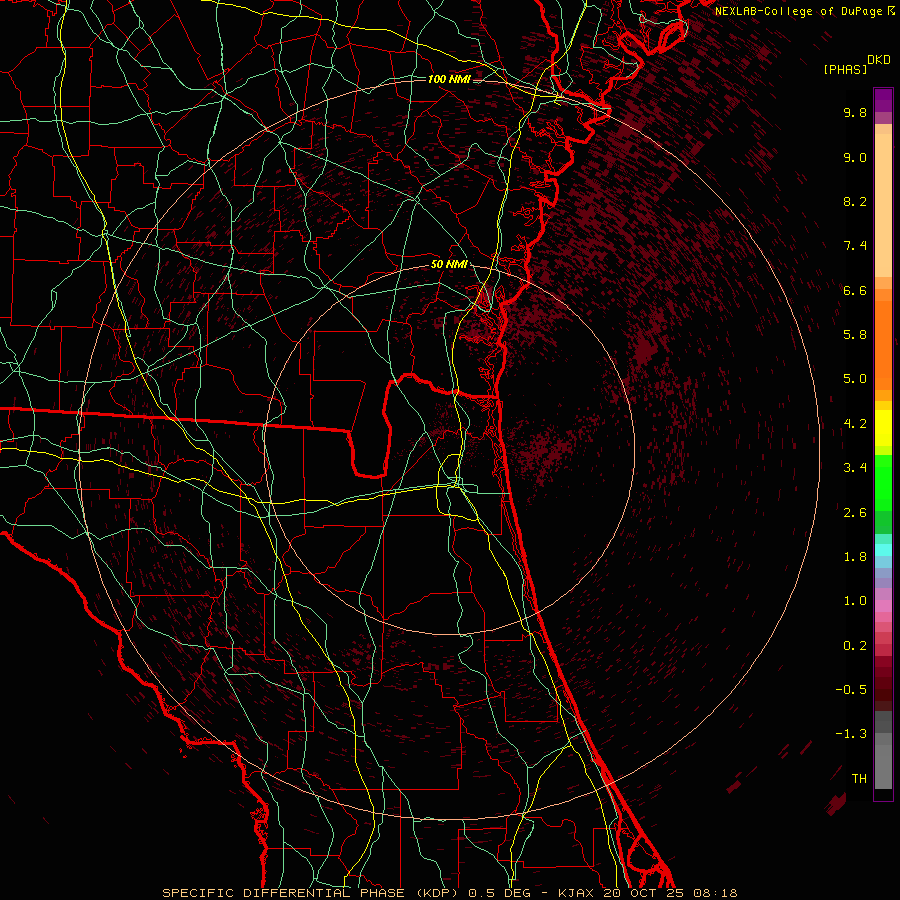Select the 9.8 value on color scale
Viewport: 900px width, 900px height.
[855, 112]
